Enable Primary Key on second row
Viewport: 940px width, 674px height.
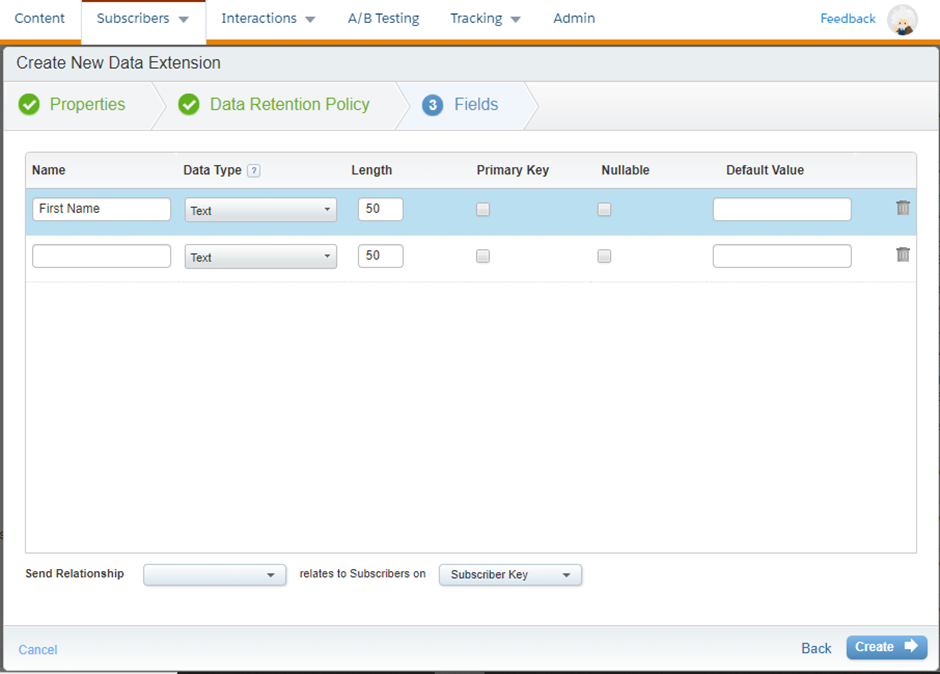click(483, 256)
